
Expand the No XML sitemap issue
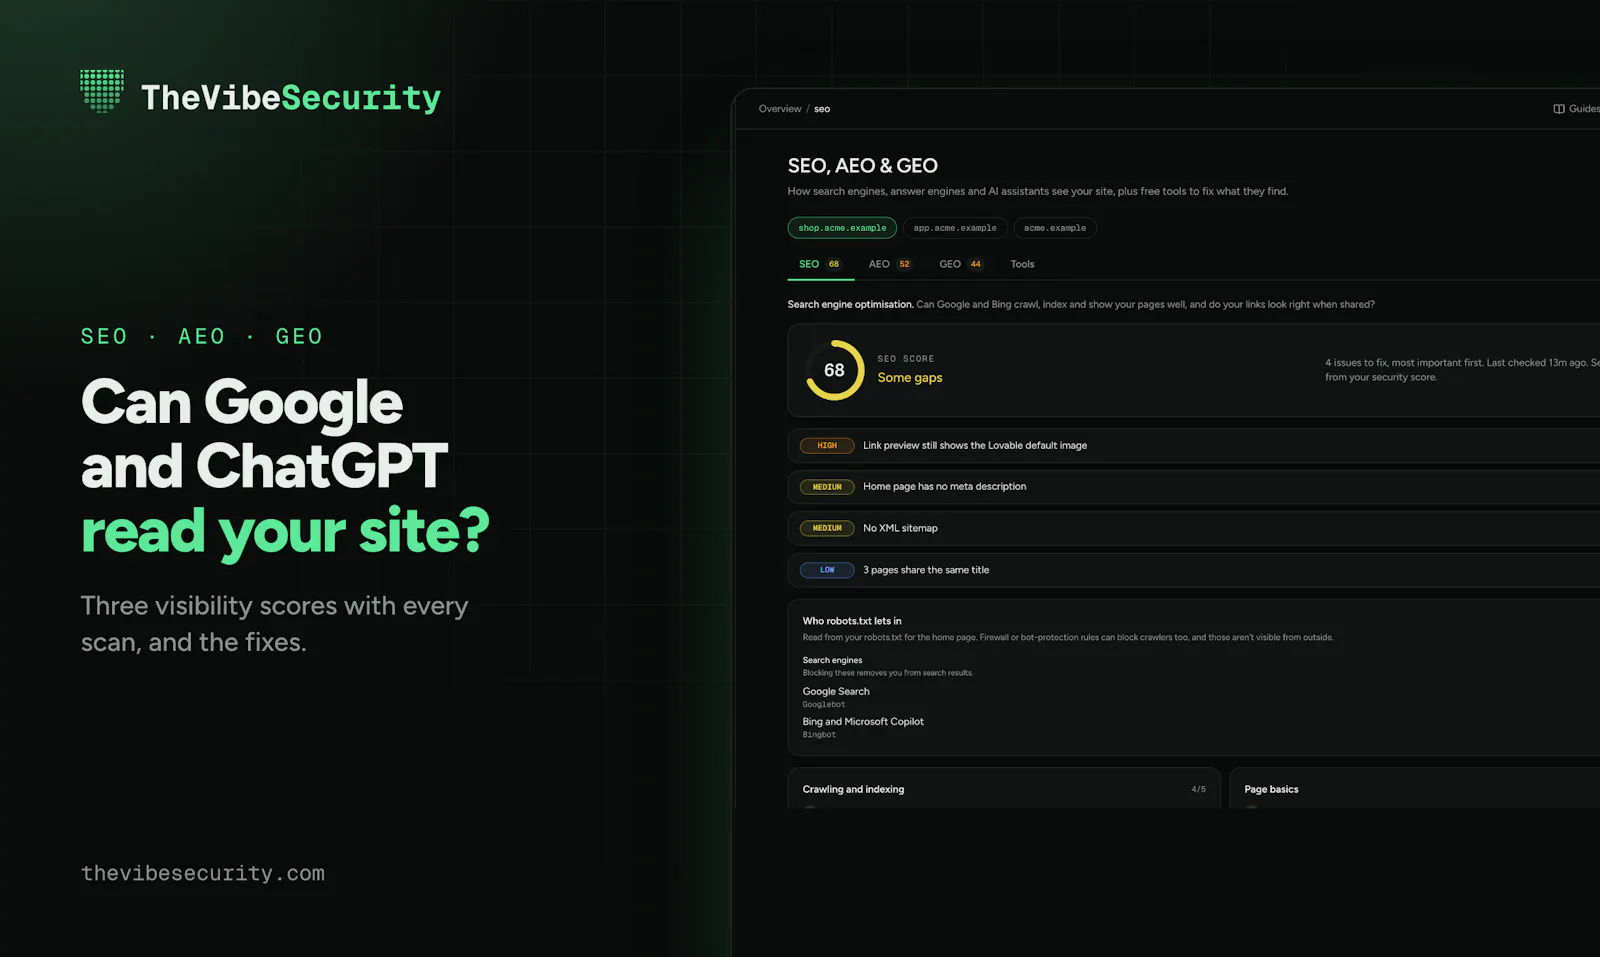coord(1194,528)
